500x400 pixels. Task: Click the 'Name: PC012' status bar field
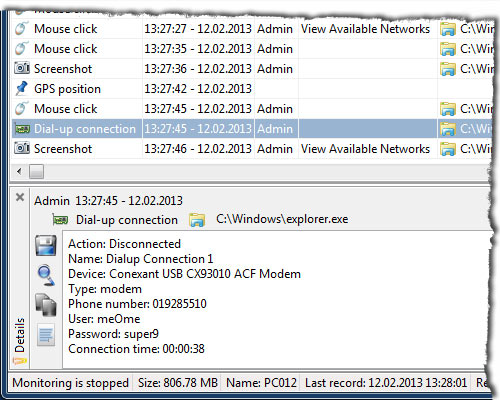[x=261, y=383]
